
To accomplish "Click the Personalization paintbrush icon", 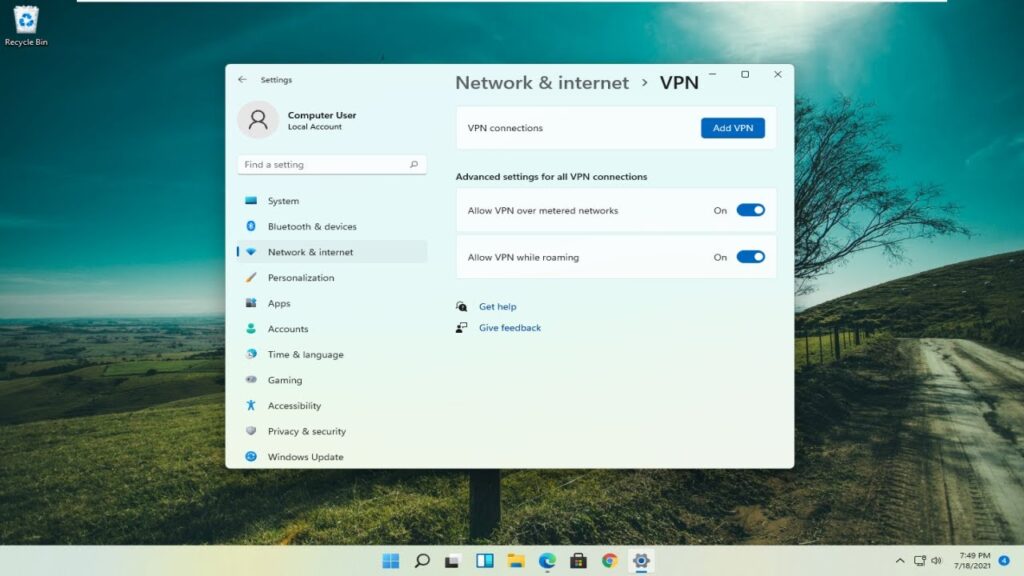I will (x=251, y=278).
